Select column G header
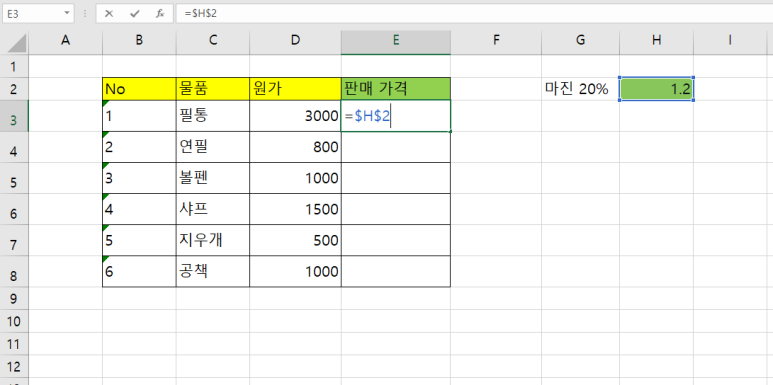This screenshot has height=385, width=773. (581, 41)
